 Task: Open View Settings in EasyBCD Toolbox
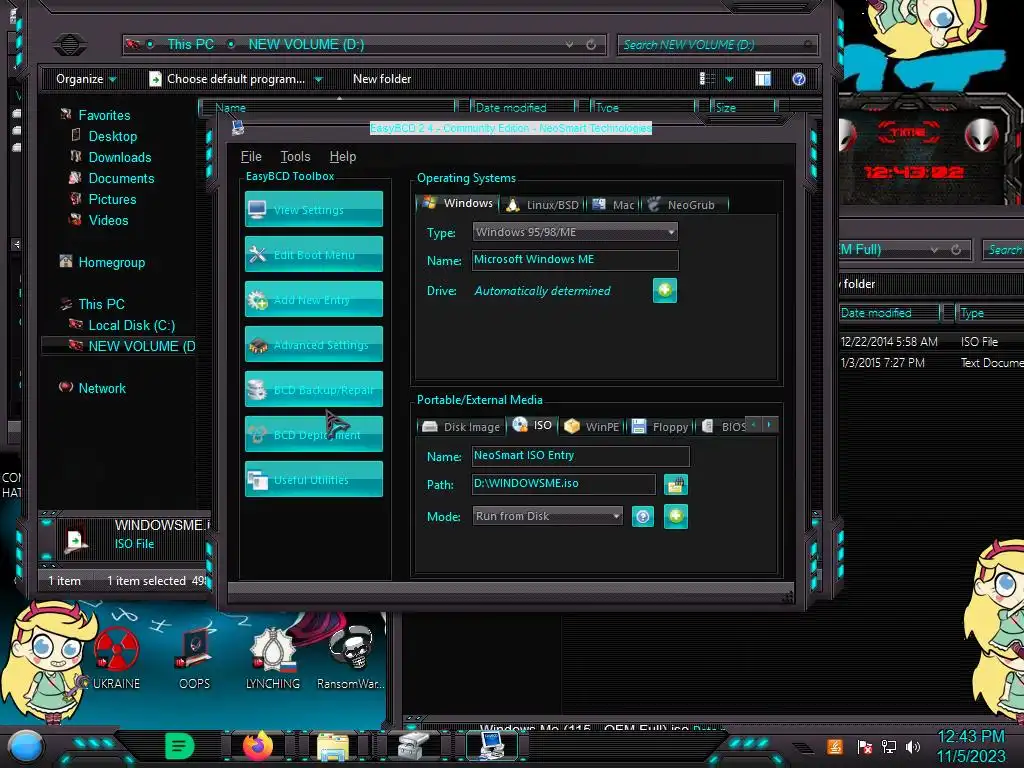point(313,210)
